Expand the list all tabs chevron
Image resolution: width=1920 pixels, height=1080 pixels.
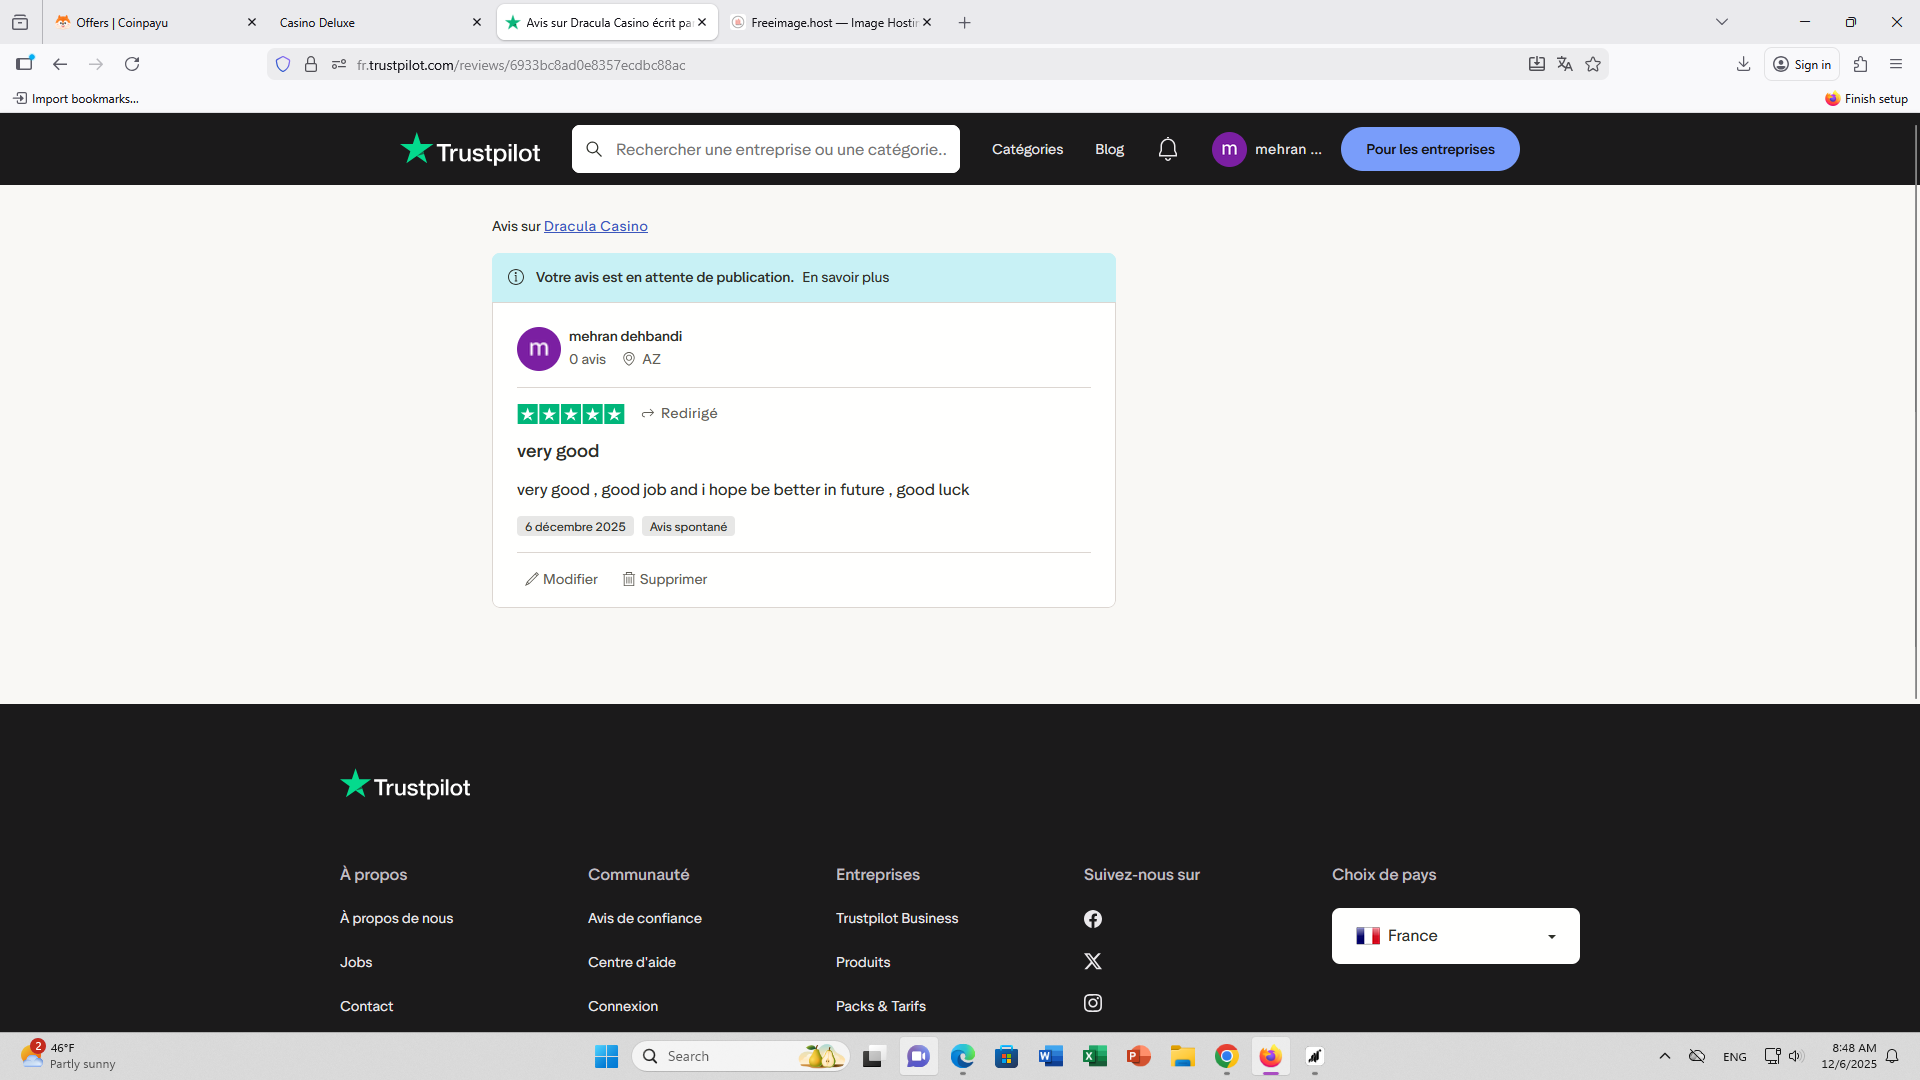coord(1722,22)
